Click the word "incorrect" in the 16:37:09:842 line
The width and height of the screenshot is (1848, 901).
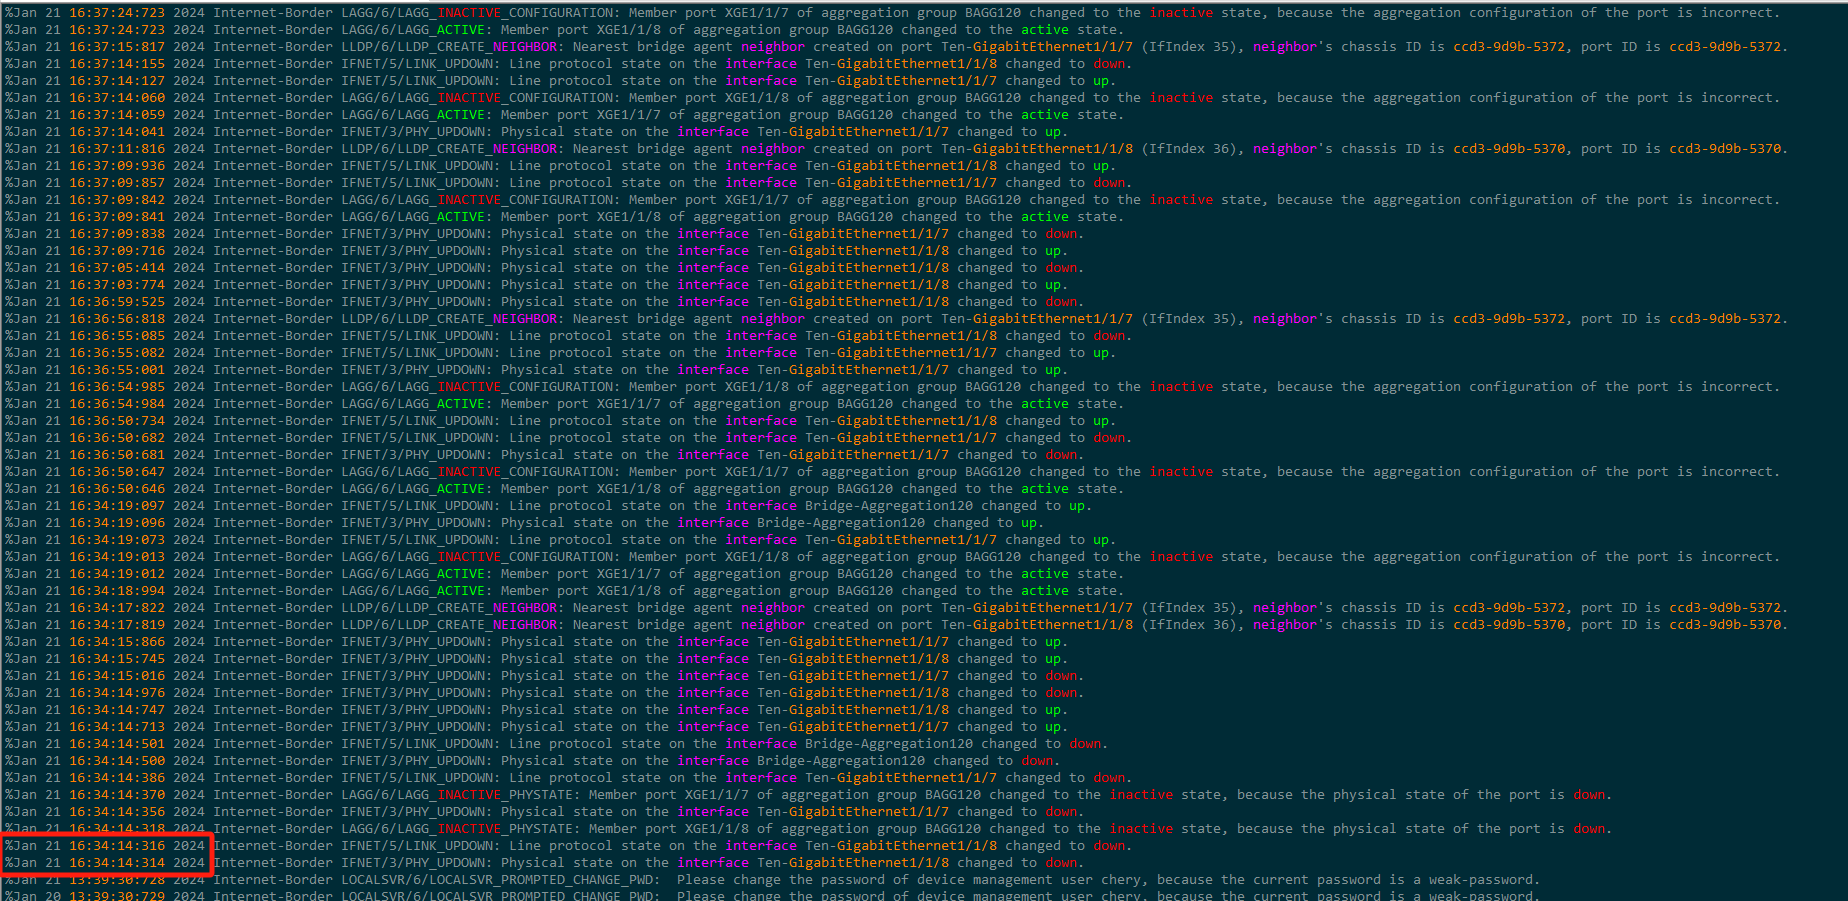tap(1737, 200)
